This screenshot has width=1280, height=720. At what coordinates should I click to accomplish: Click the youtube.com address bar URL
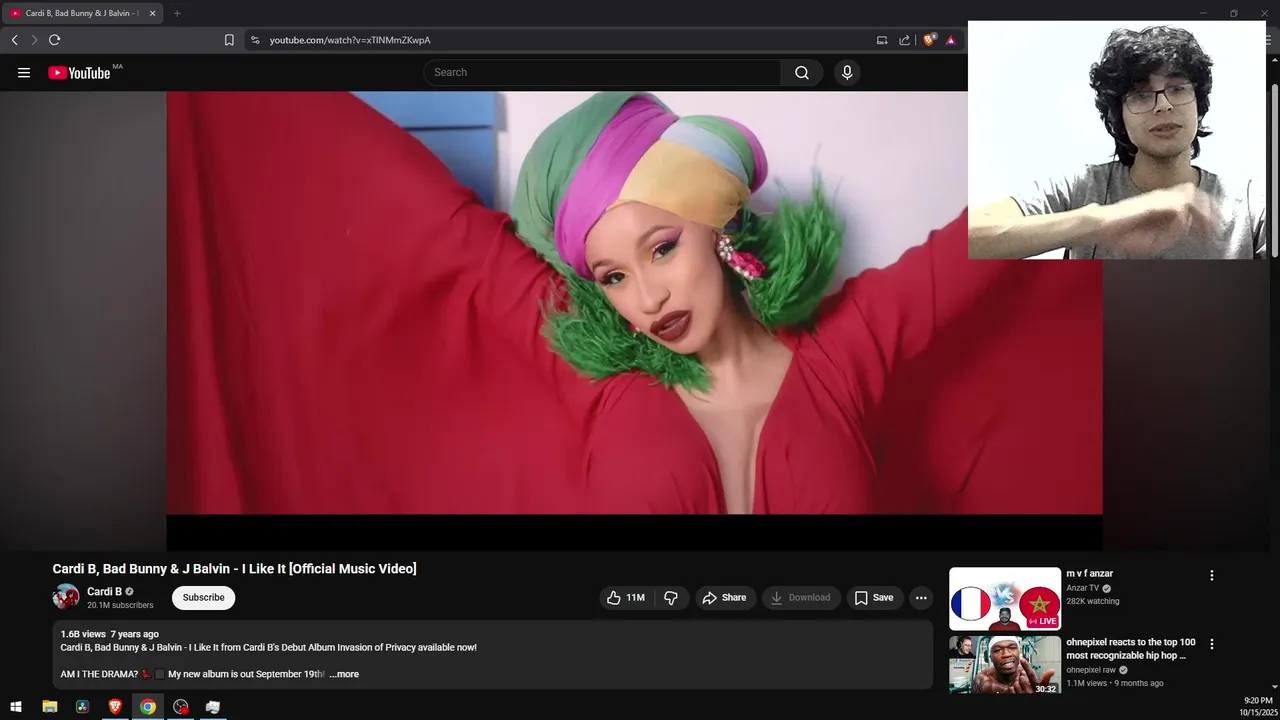[350, 40]
